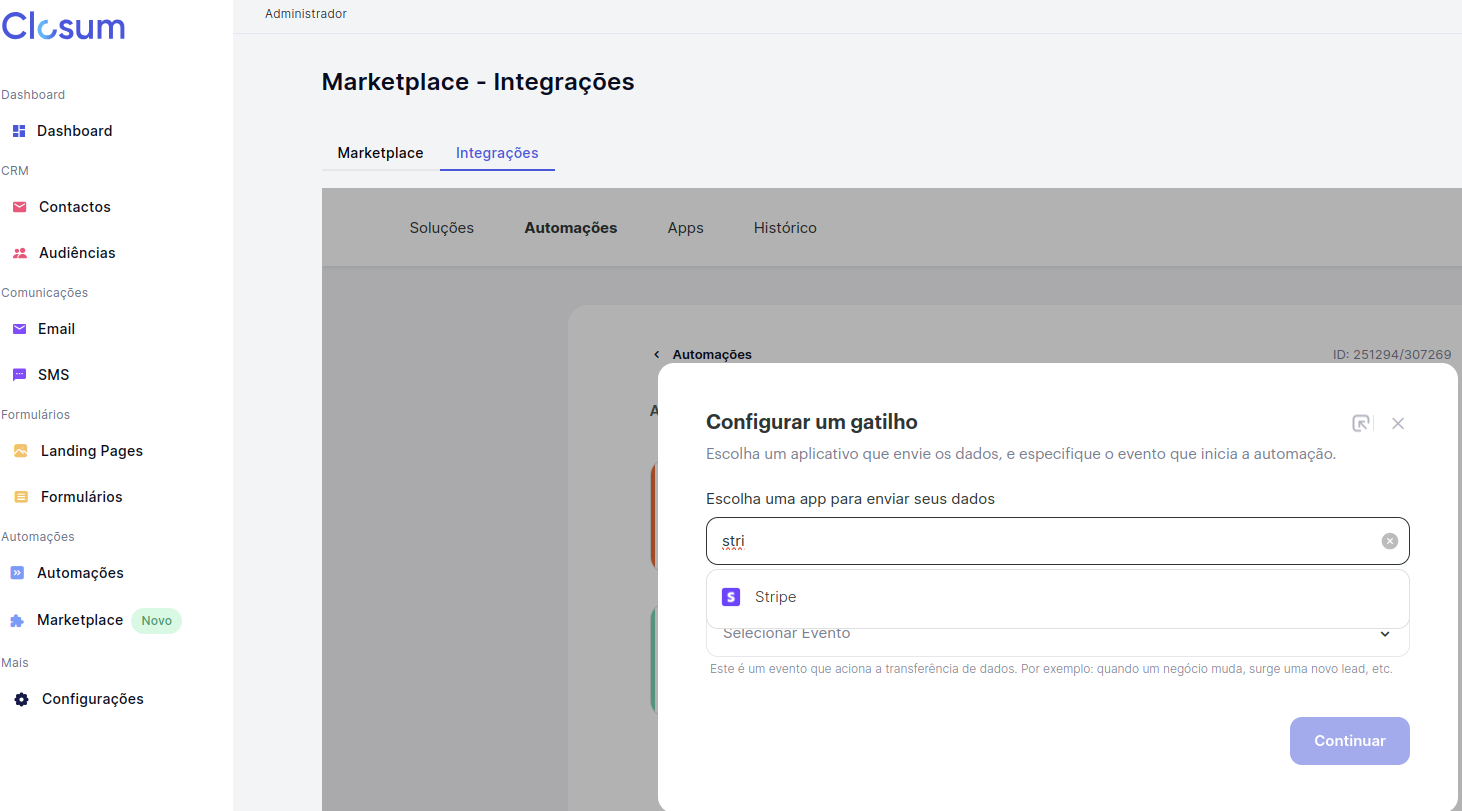Open Dashboard from the sidebar
The height and width of the screenshot is (811, 1462).
pos(75,131)
